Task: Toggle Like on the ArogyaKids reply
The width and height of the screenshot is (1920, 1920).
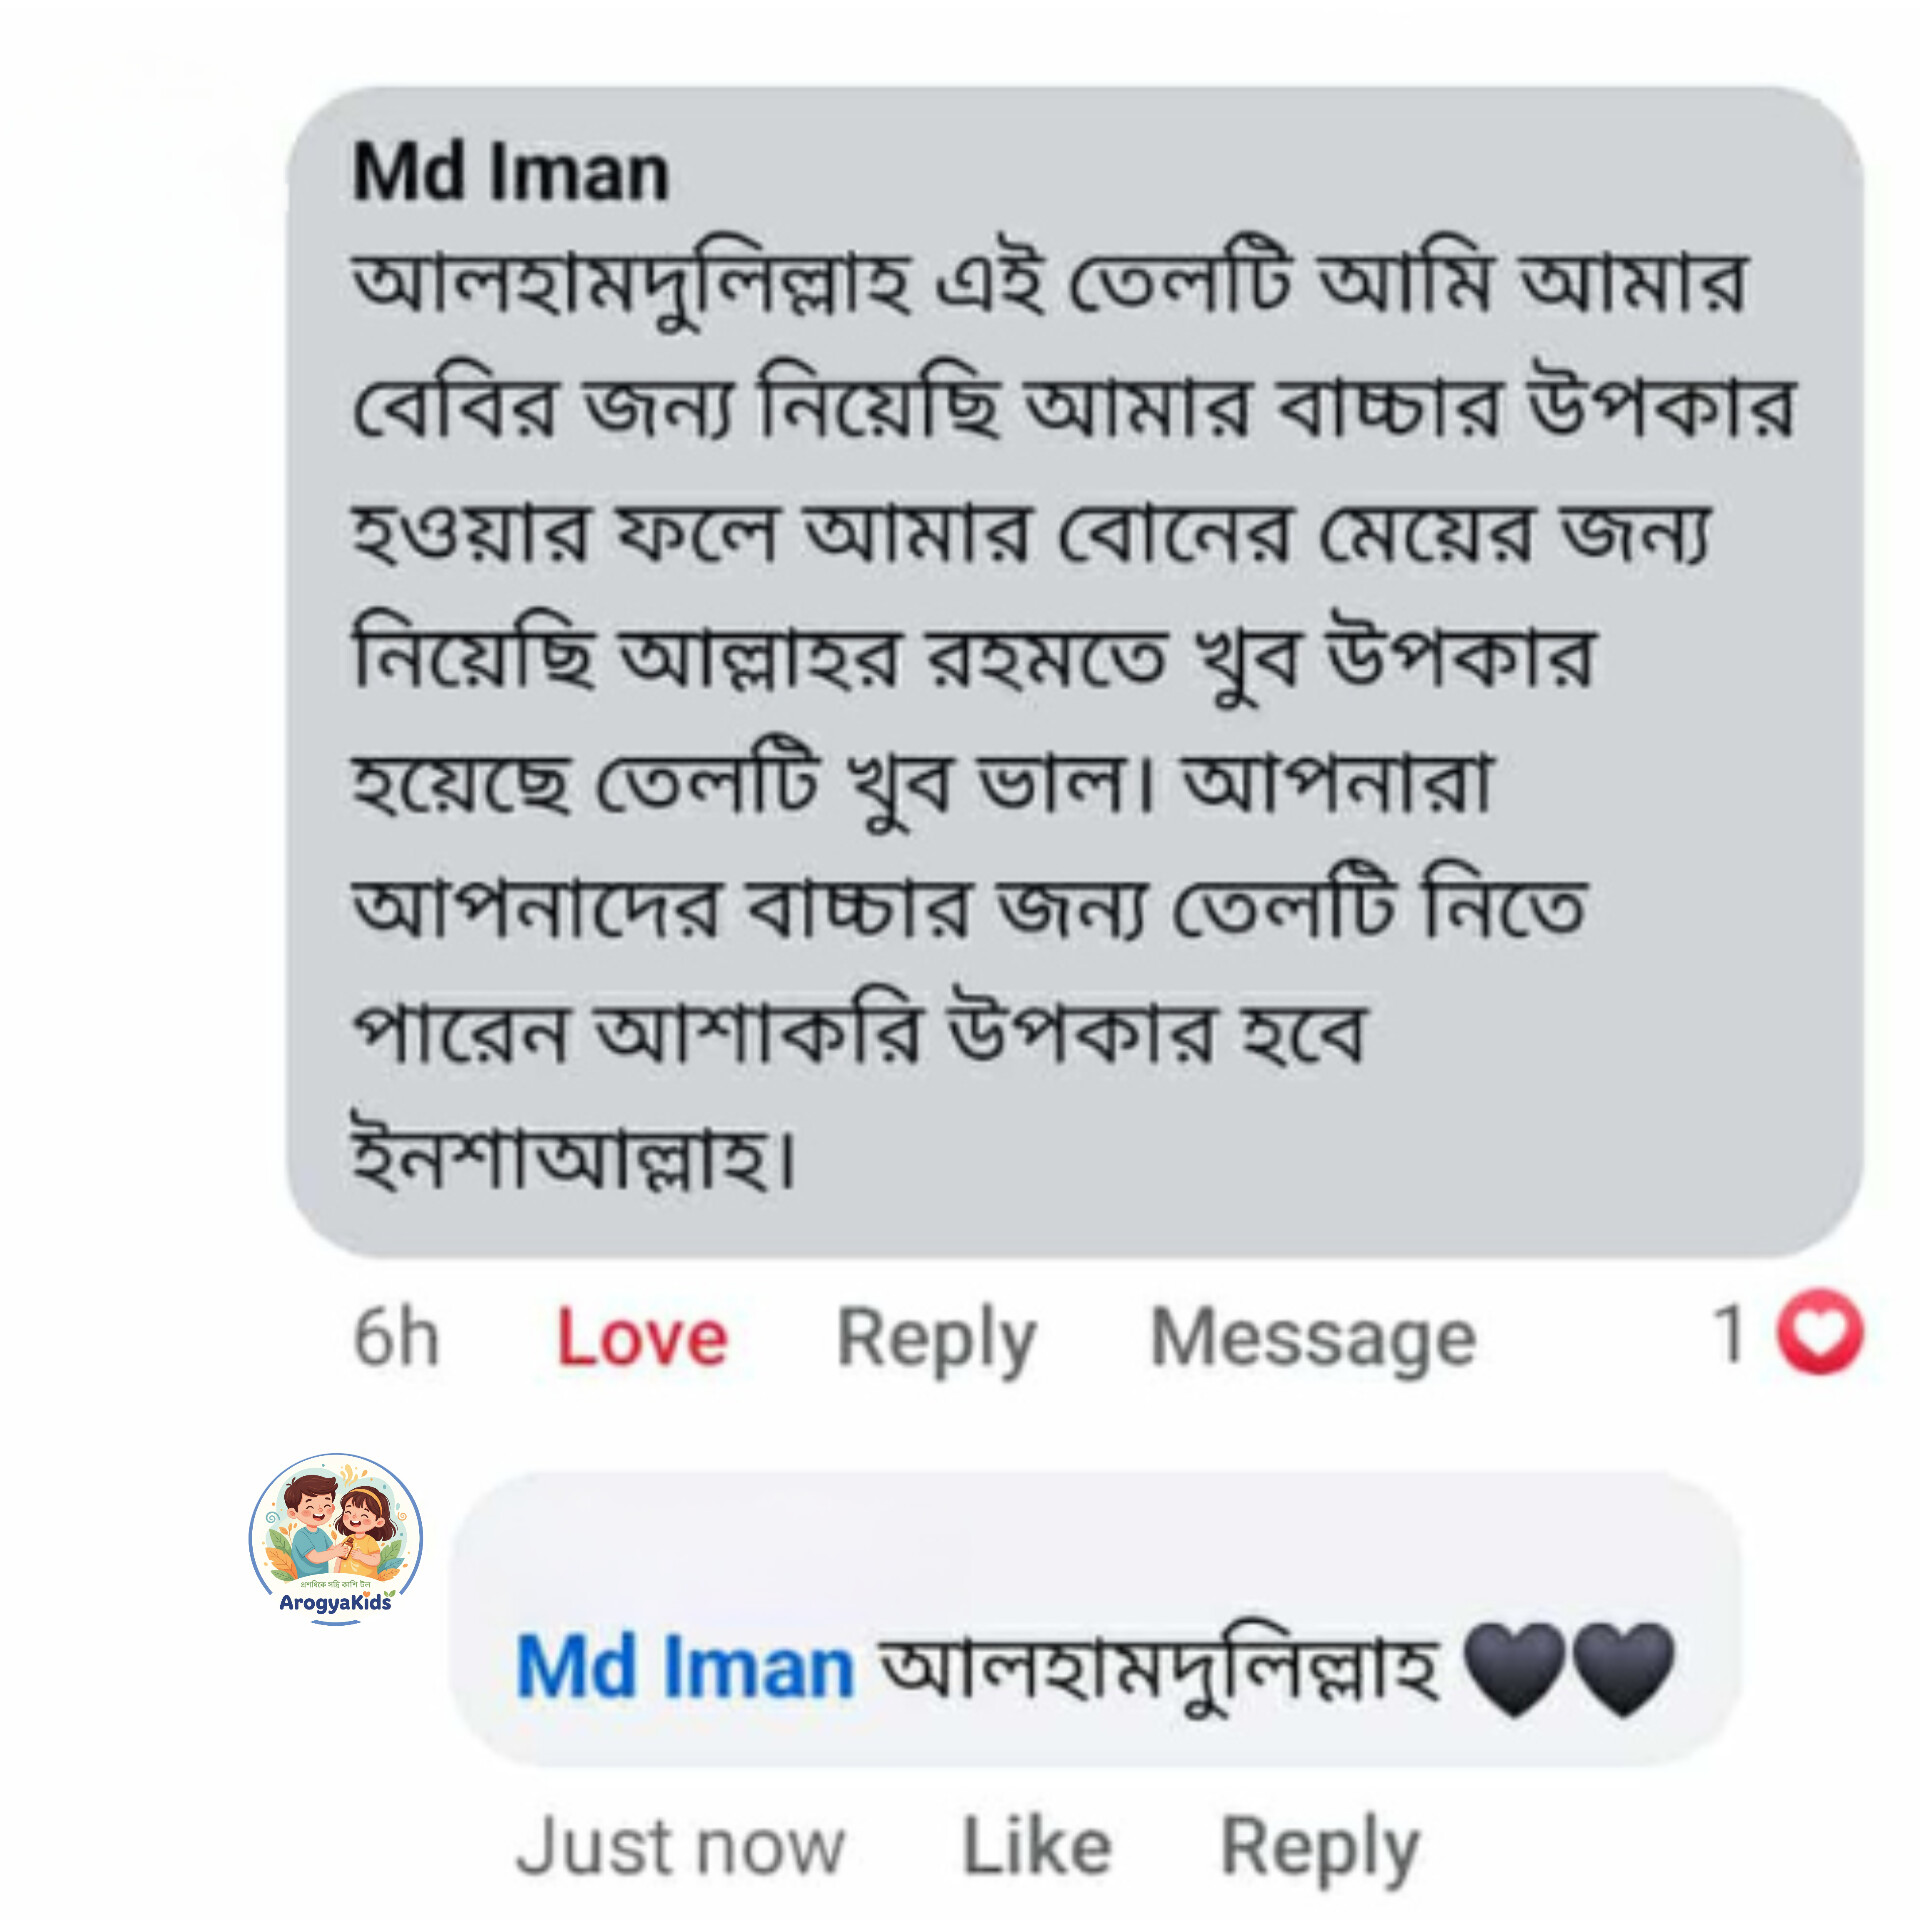Action: click(1036, 1847)
